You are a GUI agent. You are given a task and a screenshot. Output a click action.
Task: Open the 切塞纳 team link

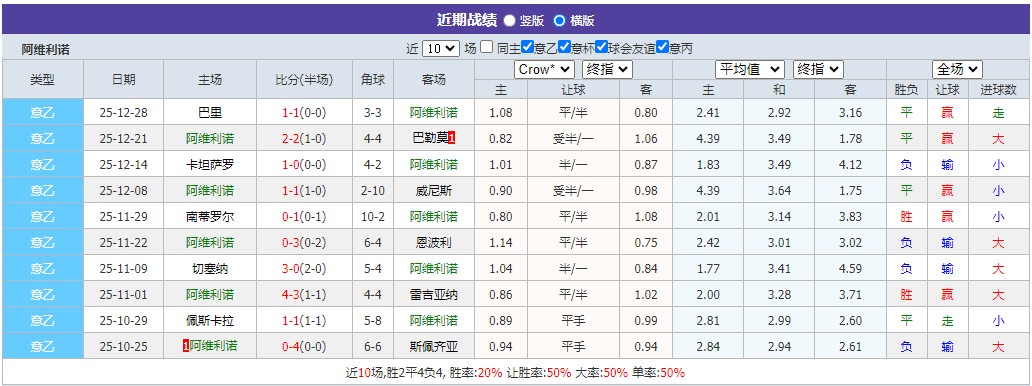(x=210, y=269)
